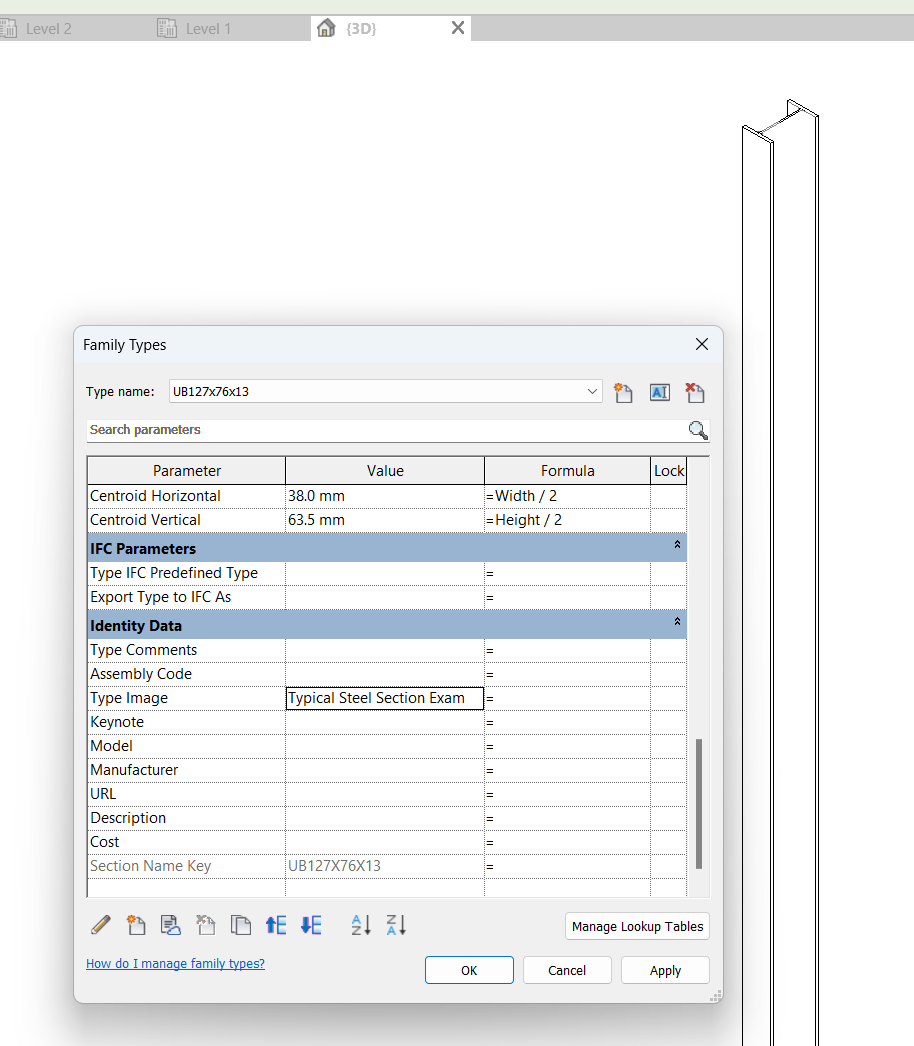
Task: Open the family types help link
Action: tap(175, 963)
